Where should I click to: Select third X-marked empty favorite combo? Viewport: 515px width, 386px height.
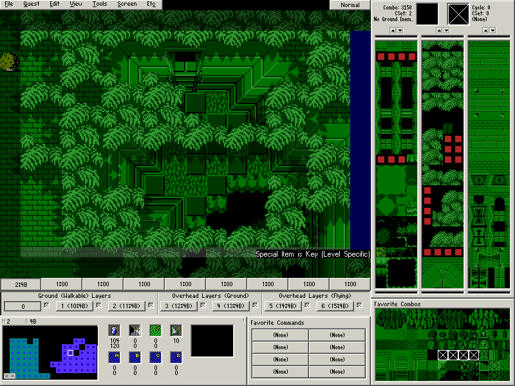[x=463, y=355]
